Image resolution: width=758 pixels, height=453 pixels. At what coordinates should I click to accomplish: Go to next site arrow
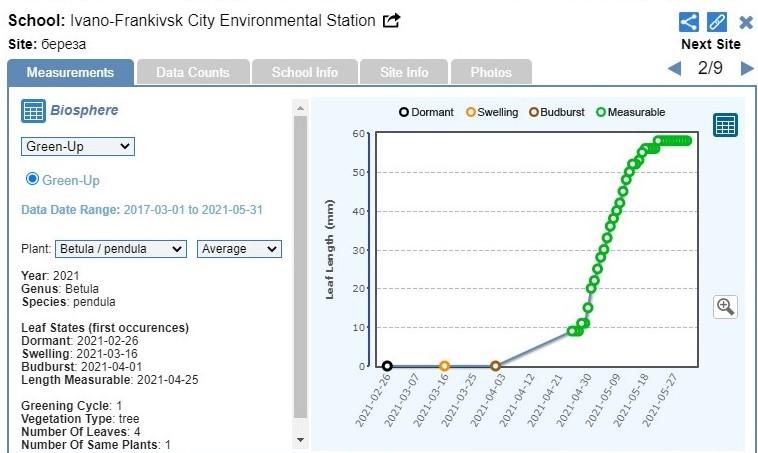746,69
